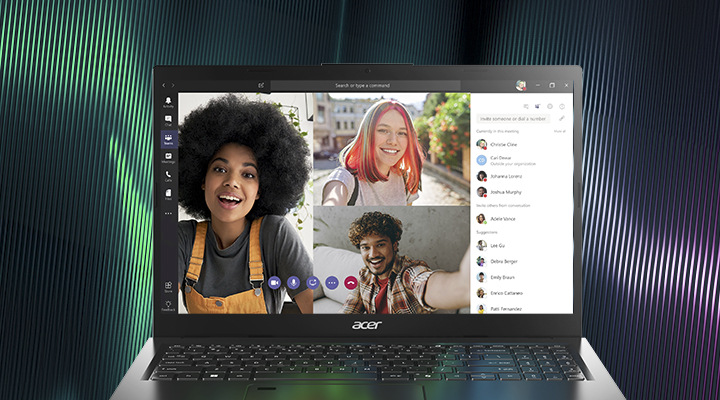
Task: Hang up with the red end call button
Action: click(x=351, y=283)
